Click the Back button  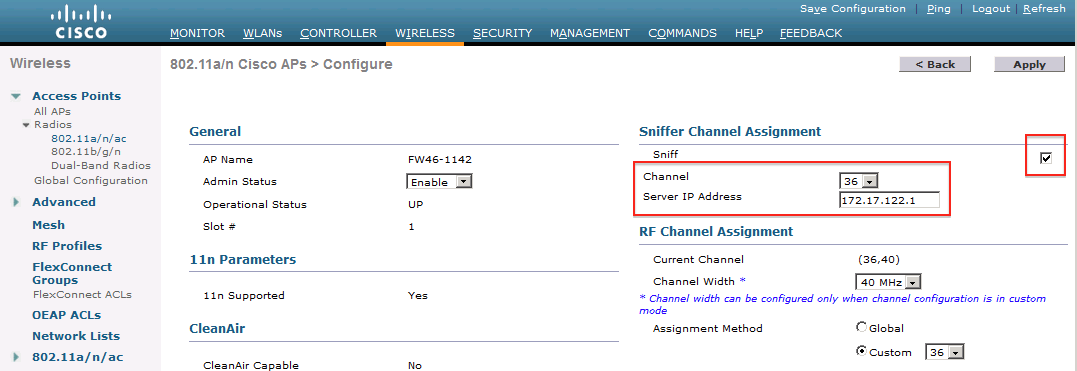point(935,64)
